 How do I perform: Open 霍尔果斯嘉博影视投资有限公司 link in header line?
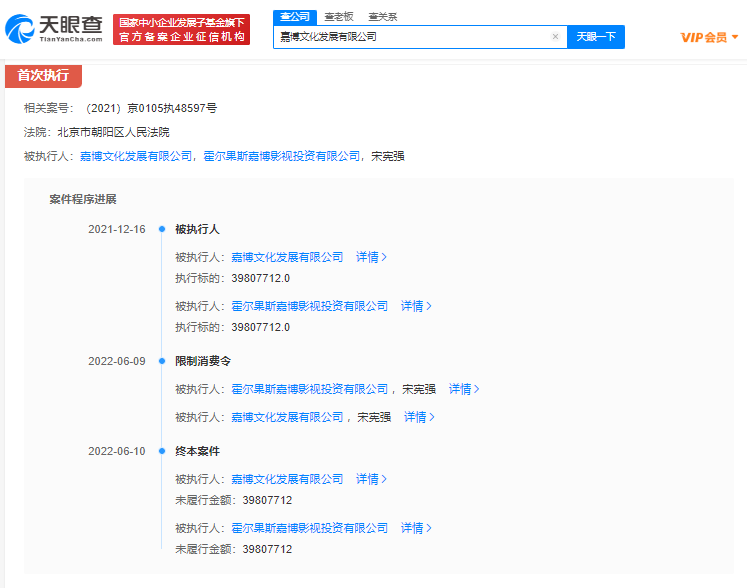[x=282, y=156]
